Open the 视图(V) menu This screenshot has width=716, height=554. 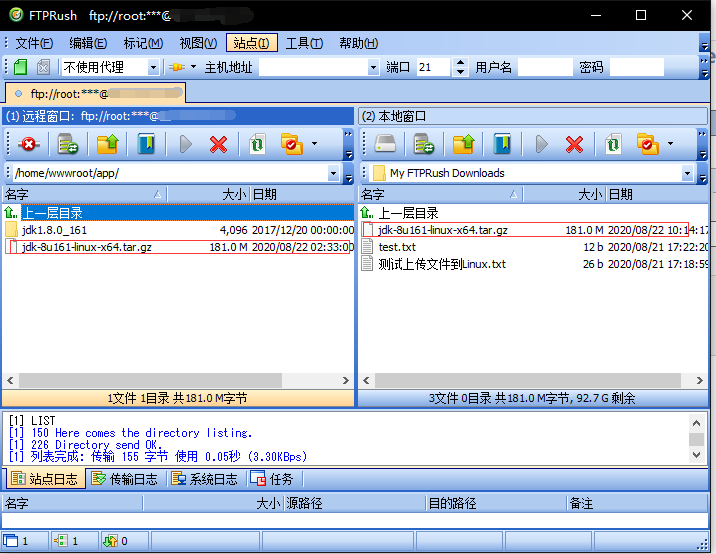pos(198,43)
